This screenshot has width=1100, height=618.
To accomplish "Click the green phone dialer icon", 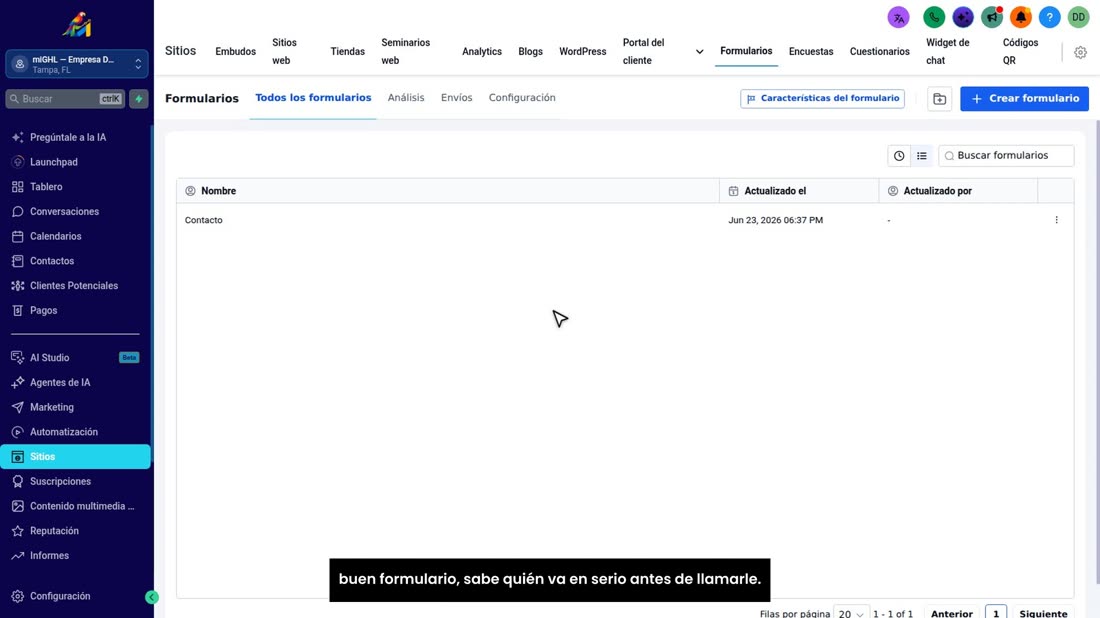I will (x=934, y=18).
